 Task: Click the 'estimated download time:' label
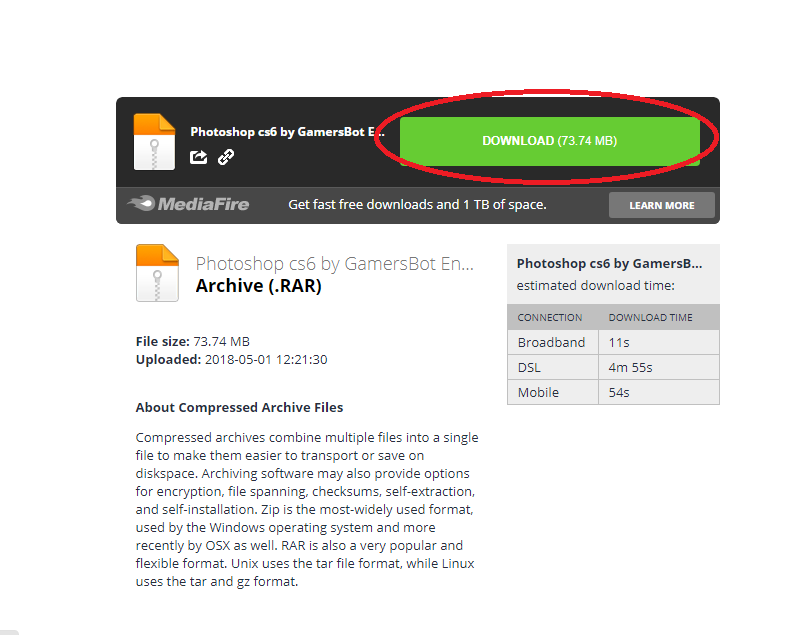pos(596,286)
